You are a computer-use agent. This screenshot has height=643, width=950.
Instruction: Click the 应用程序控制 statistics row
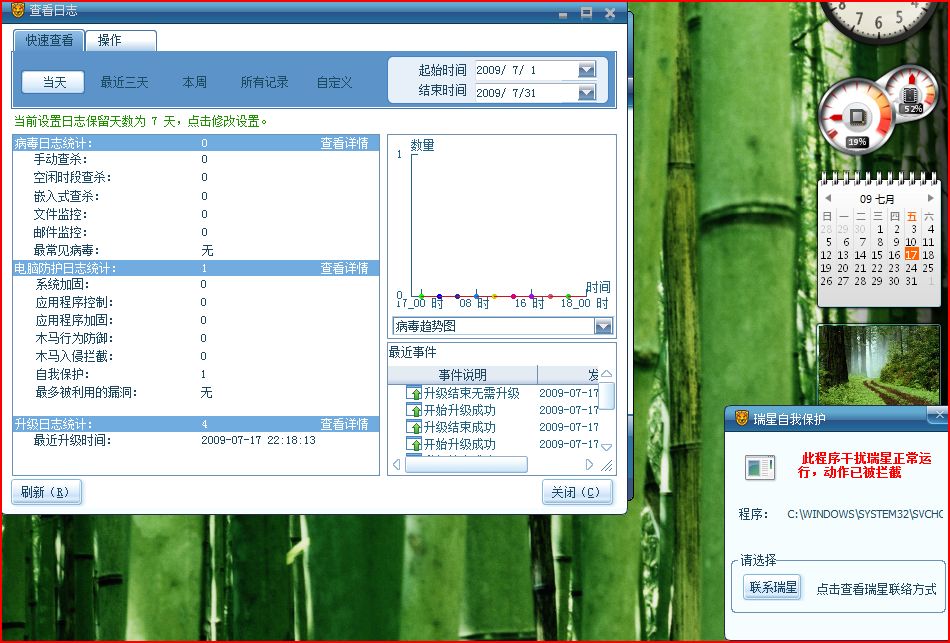pyautogui.click(x=196, y=302)
